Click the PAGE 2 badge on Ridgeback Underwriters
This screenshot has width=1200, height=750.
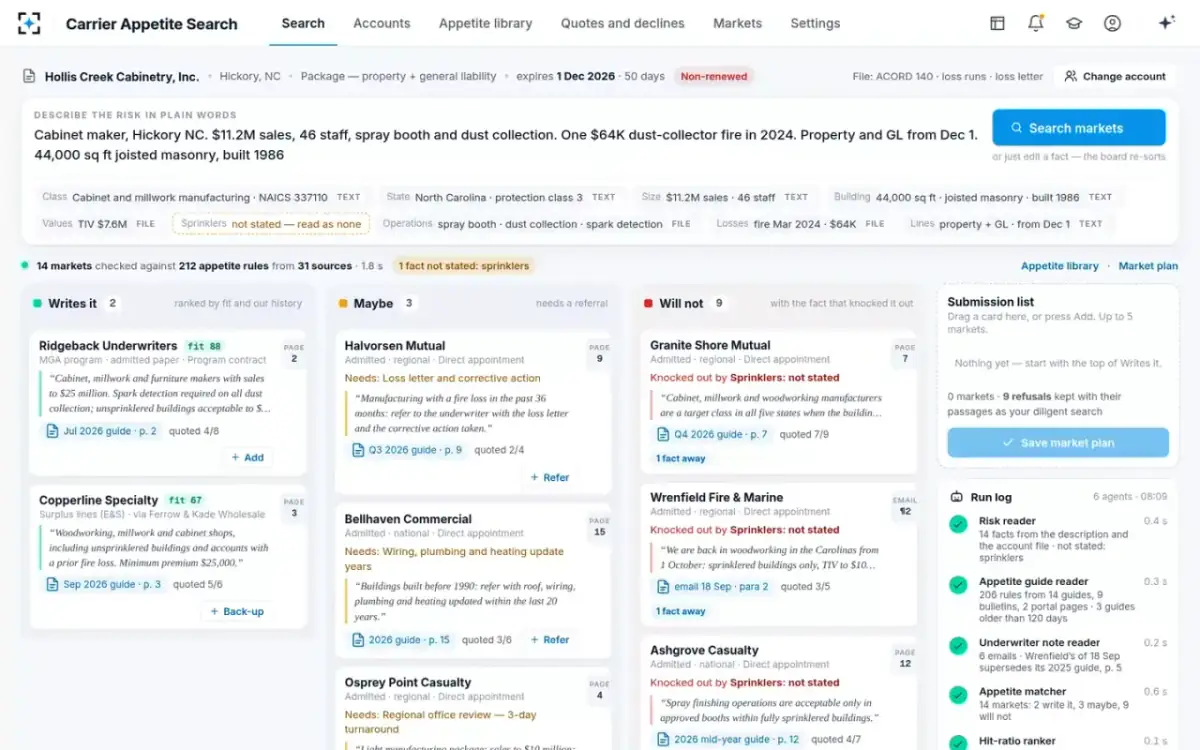tap(294, 353)
